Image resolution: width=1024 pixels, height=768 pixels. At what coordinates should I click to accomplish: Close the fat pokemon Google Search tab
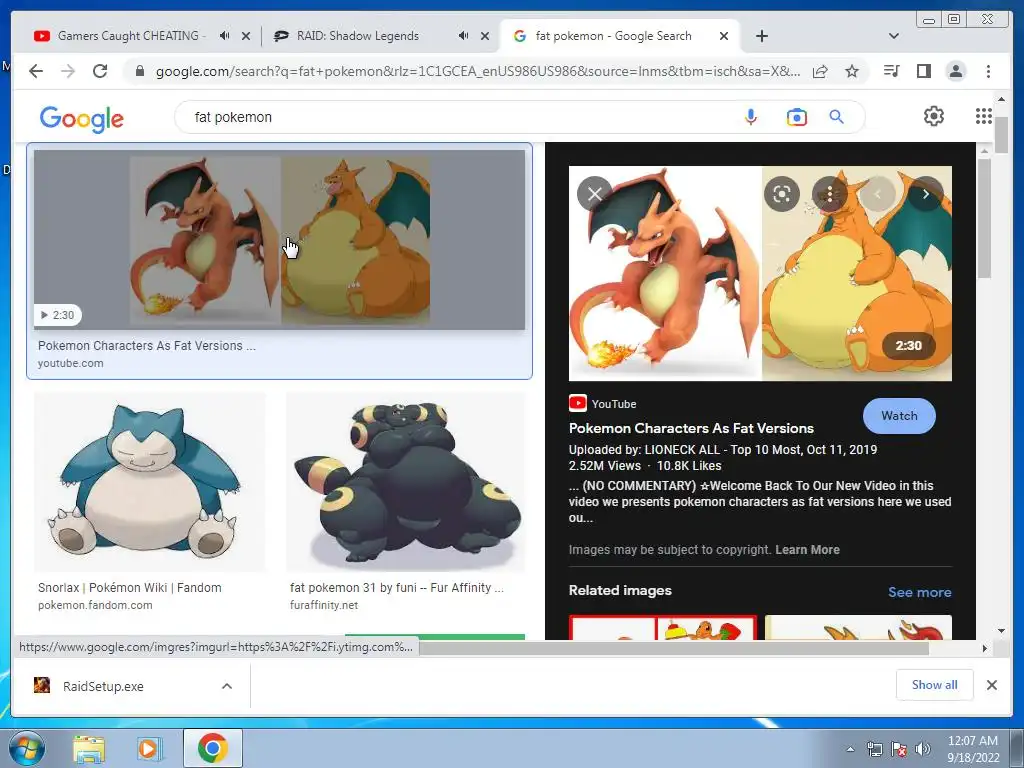724,37
